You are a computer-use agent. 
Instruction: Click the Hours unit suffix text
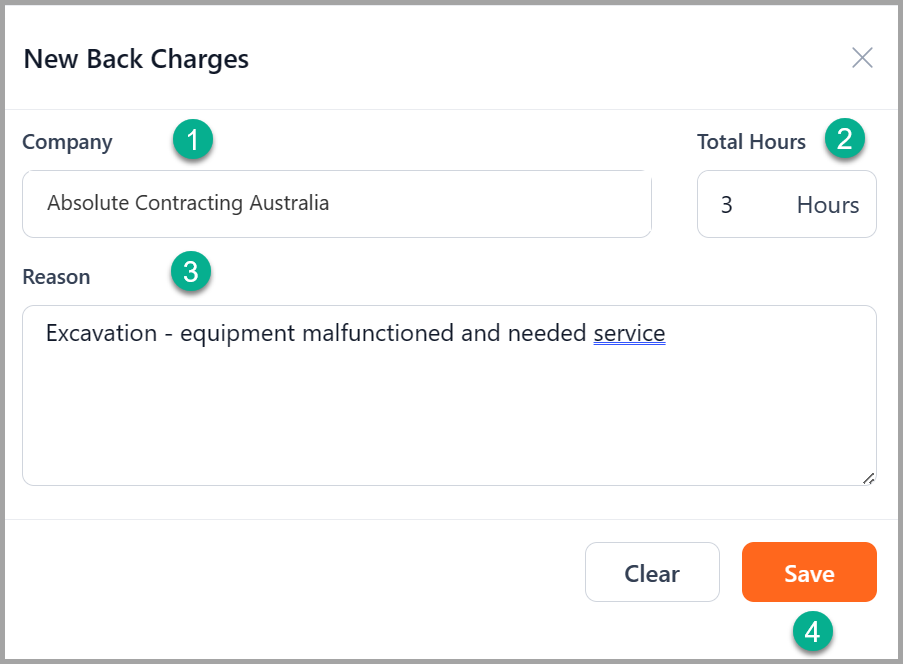click(828, 204)
